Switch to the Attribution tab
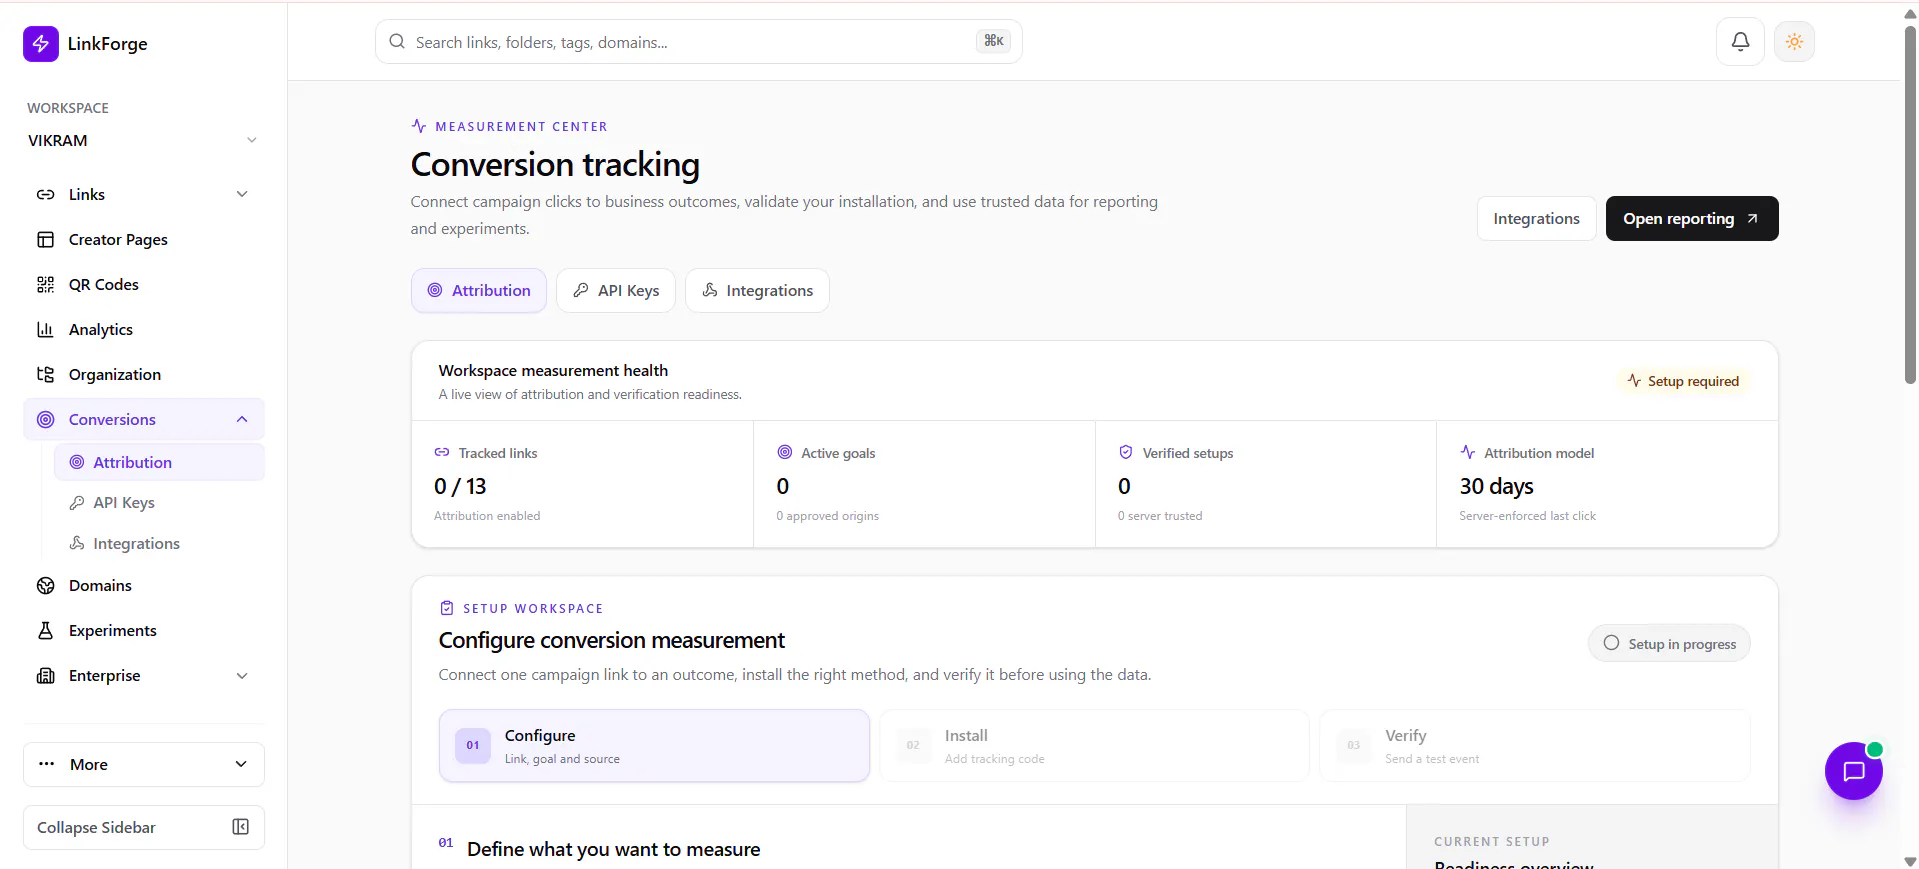The height and width of the screenshot is (869, 1919). pos(479,291)
